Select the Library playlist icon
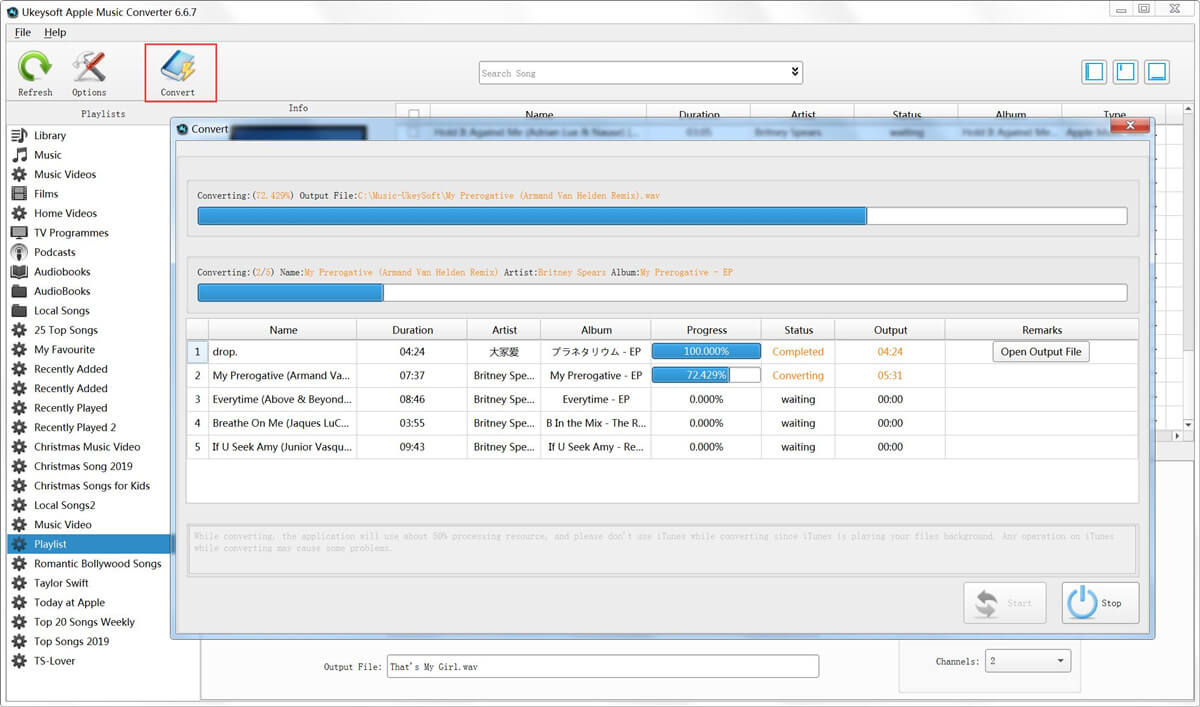1200x707 pixels. click(x=19, y=135)
